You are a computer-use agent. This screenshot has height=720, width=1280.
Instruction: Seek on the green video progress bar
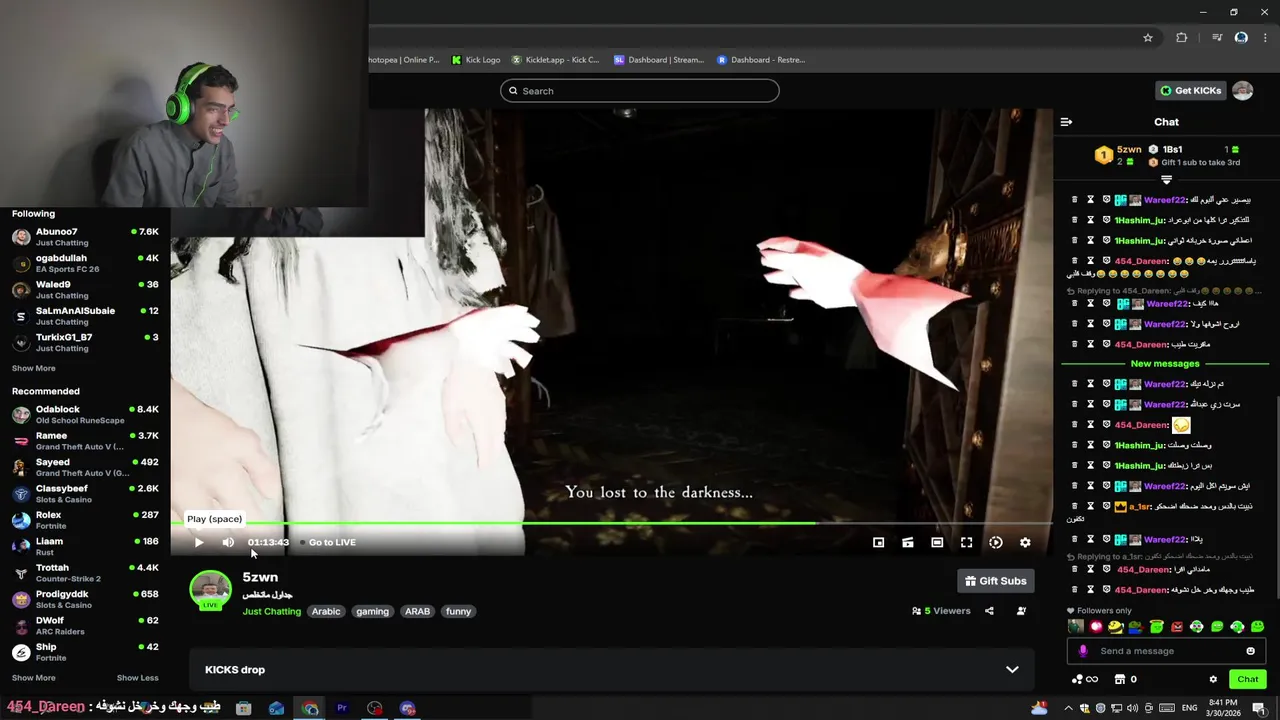pyautogui.click(x=611, y=523)
